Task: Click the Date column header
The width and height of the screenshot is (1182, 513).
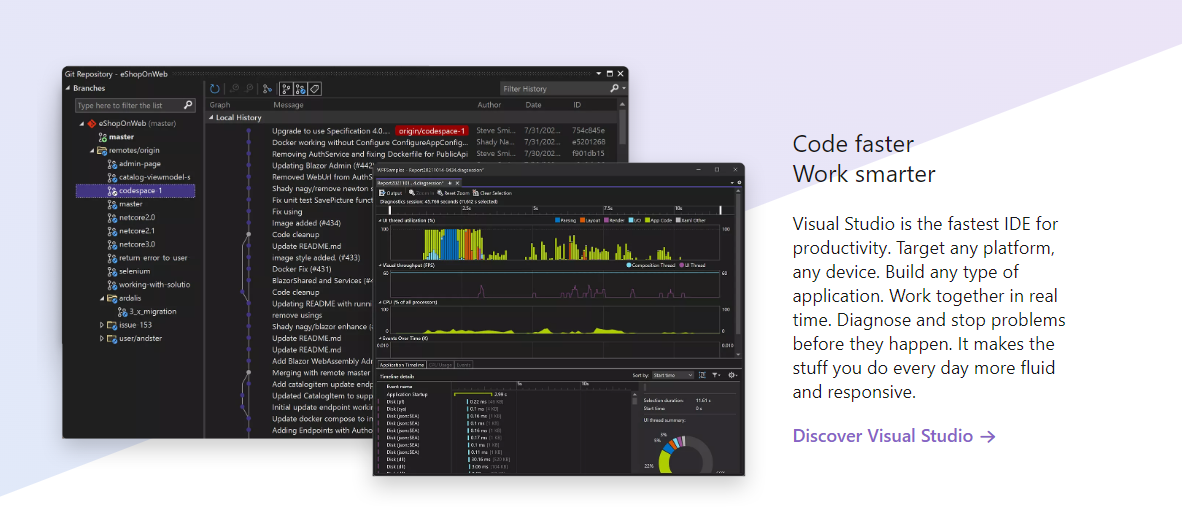Action: [534, 105]
